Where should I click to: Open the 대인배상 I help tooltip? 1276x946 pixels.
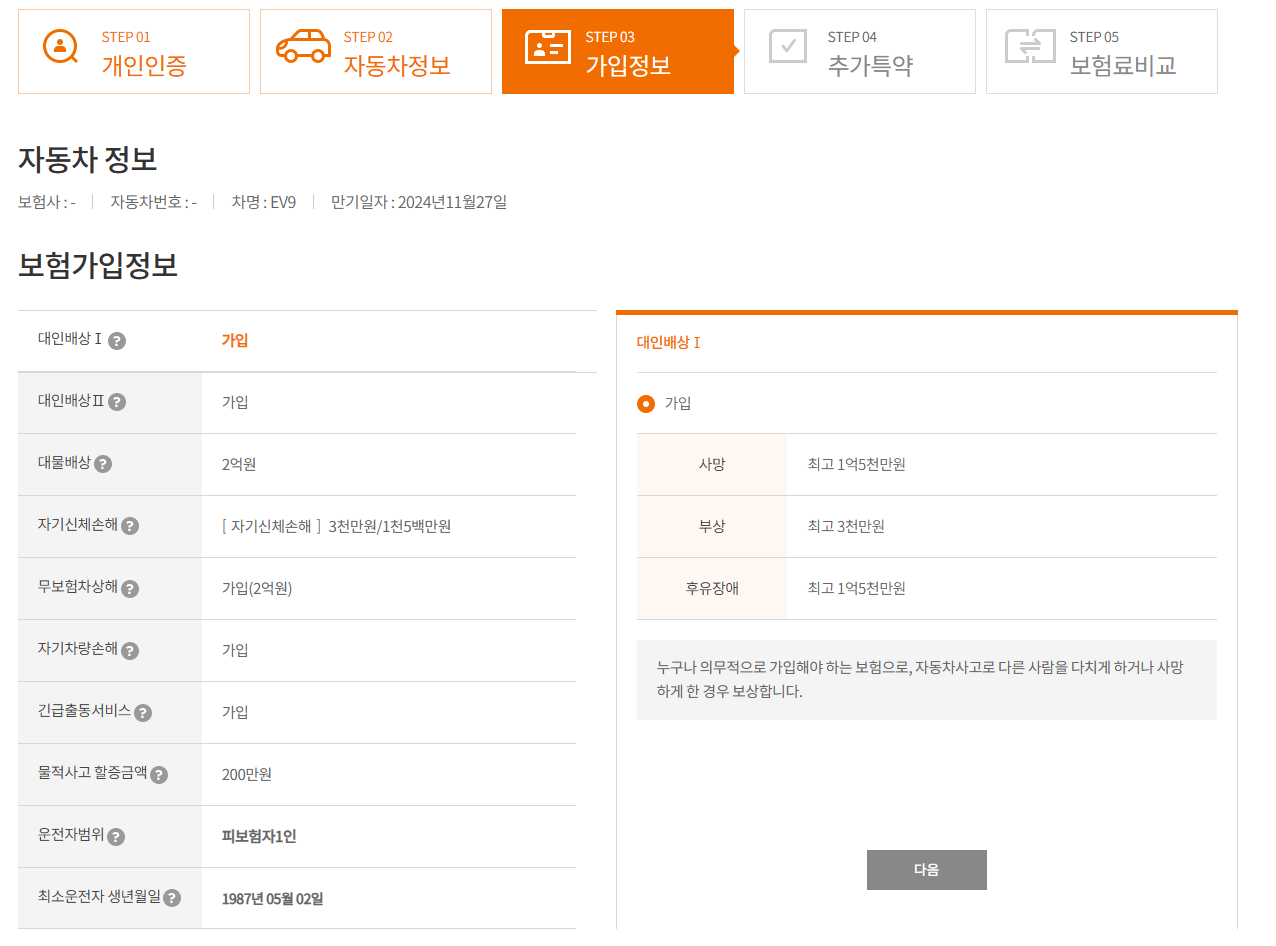pyautogui.click(x=118, y=341)
